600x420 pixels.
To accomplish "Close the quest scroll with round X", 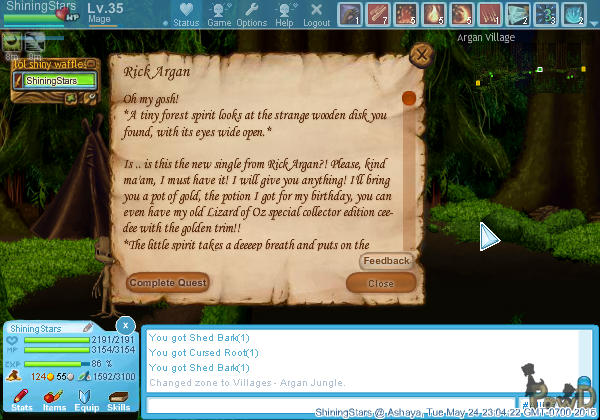I will (422, 54).
